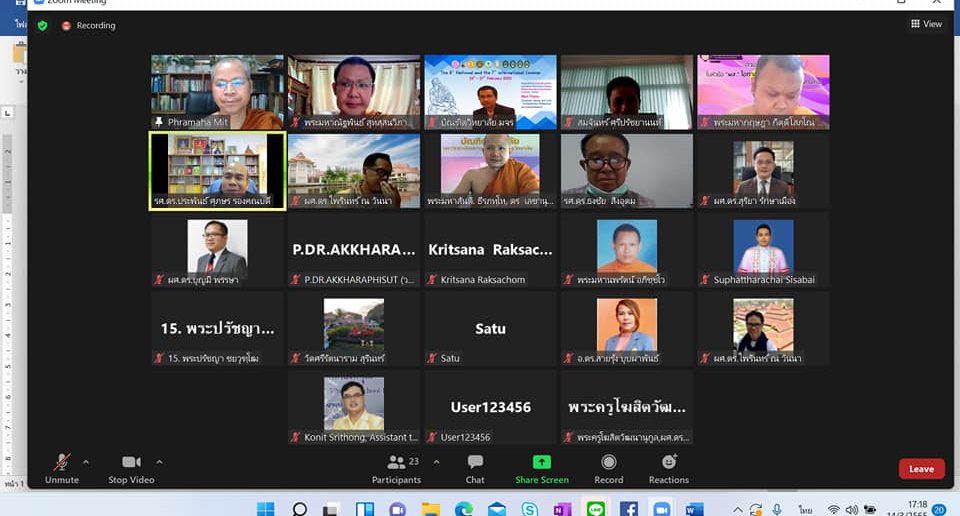Image resolution: width=960 pixels, height=516 pixels.
Task: Expand audio options arrow beside Unmute
Action: [86, 462]
